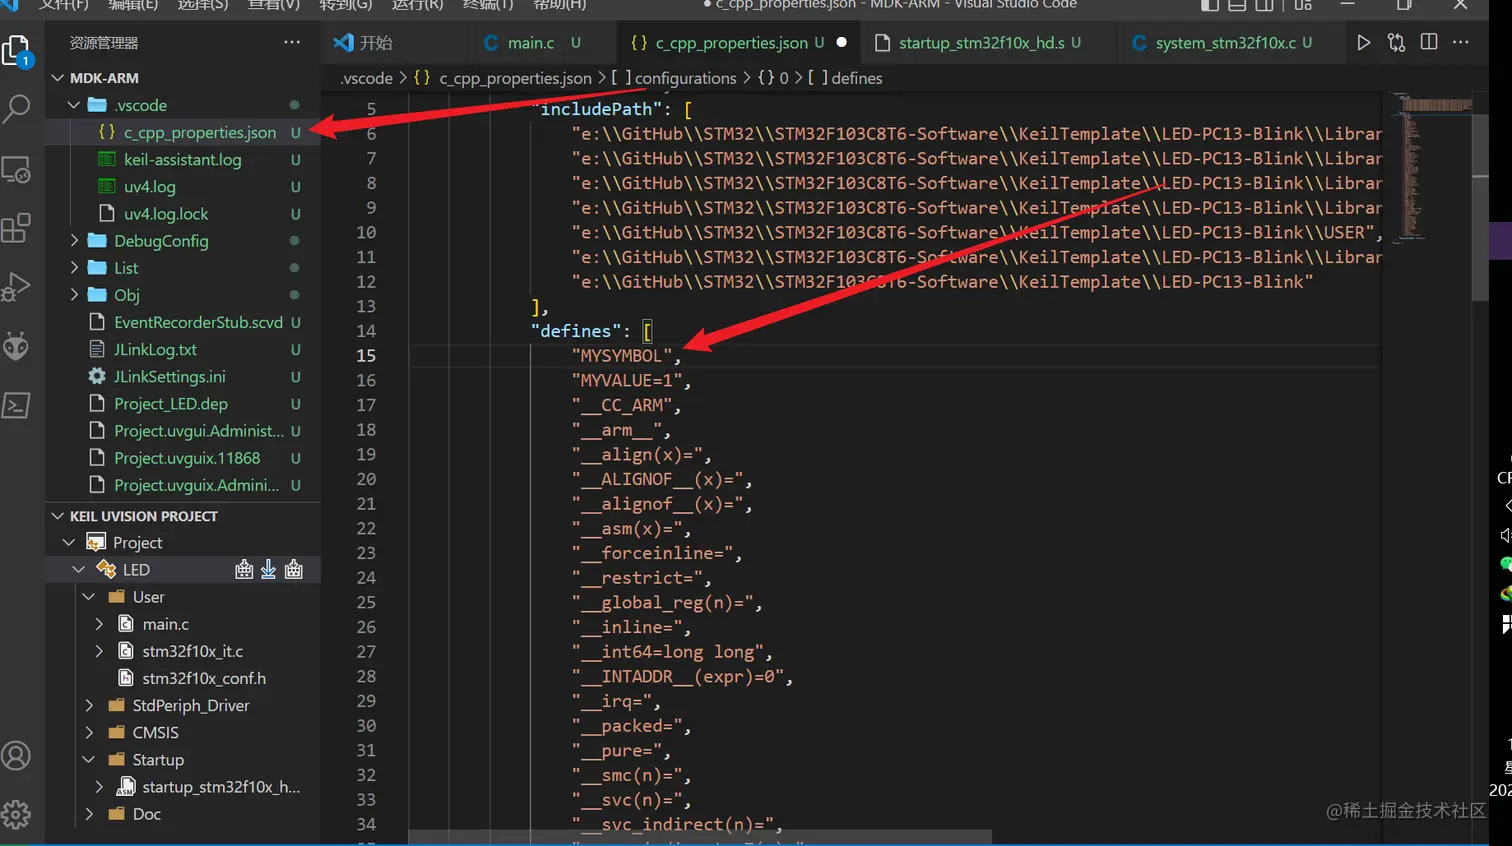Image resolution: width=1512 pixels, height=846 pixels.
Task: Click the Download icon on LED target
Action: pos(268,569)
